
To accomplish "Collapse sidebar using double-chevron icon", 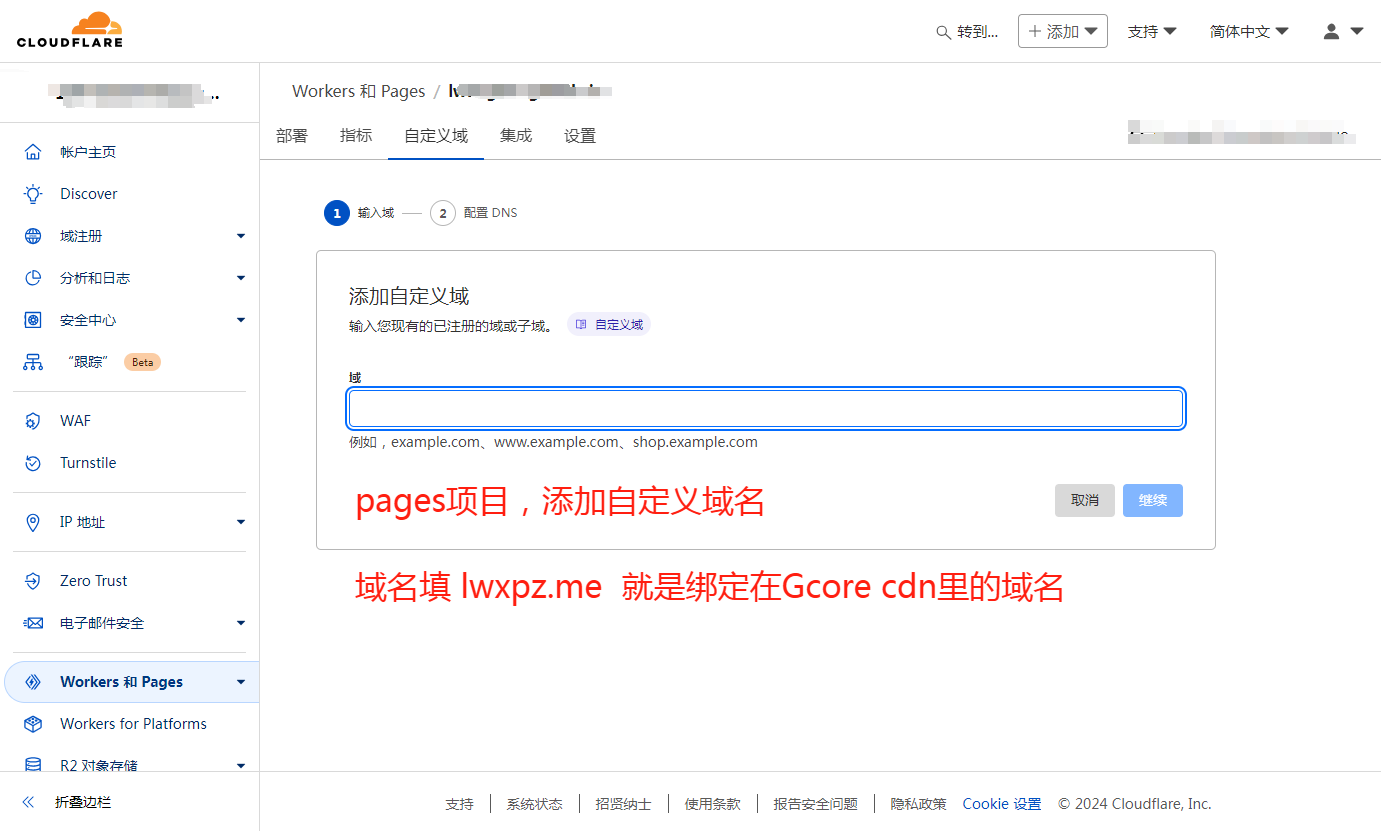I will pyautogui.click(x=29, y=802).
